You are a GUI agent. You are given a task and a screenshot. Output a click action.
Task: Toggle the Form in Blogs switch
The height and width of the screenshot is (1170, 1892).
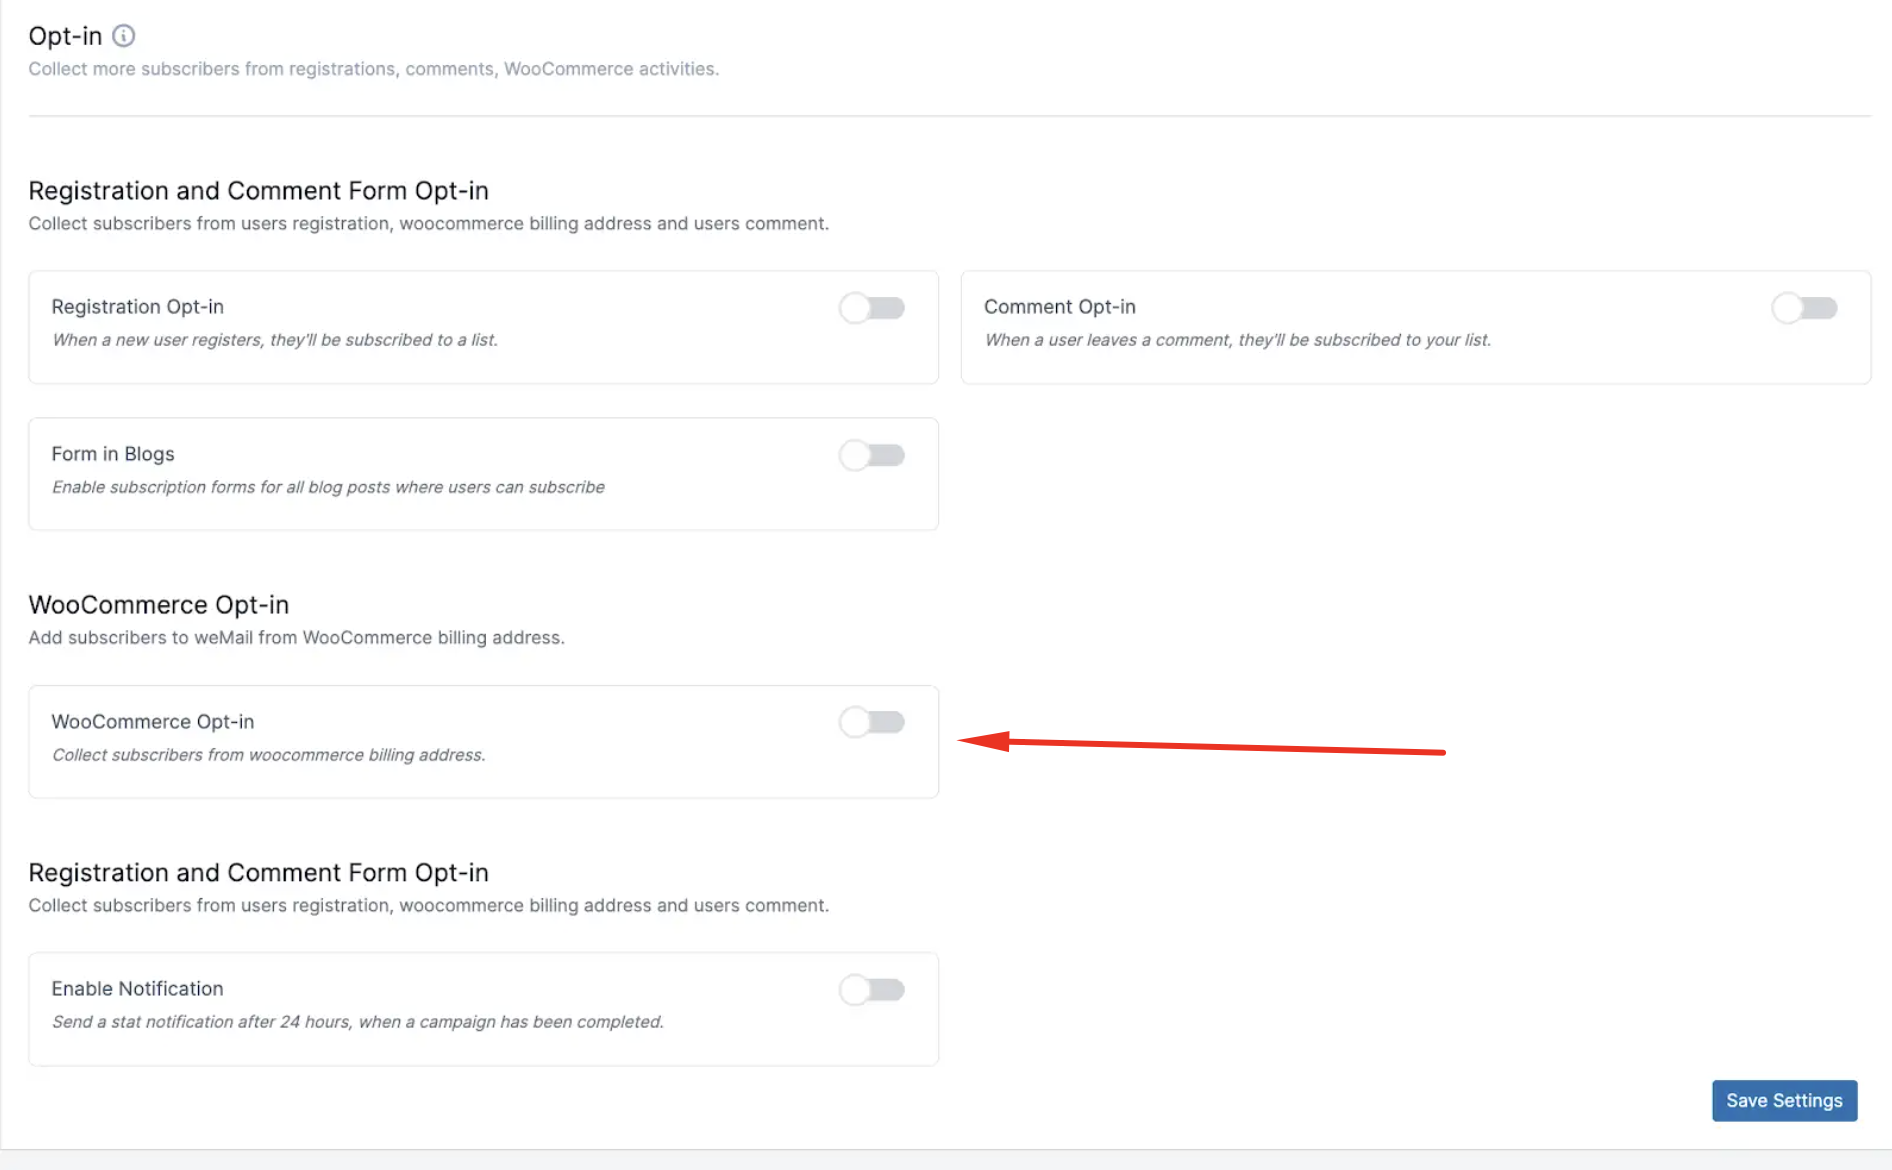click(871, 455)
